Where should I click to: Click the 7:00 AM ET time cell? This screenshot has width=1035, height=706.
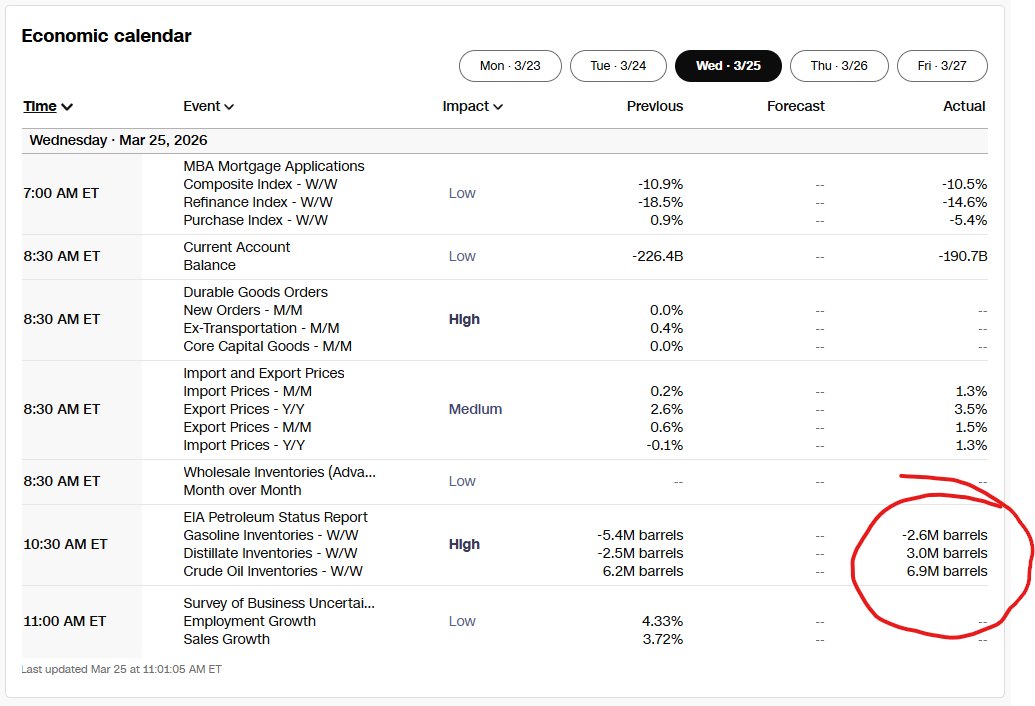(61, 193)
